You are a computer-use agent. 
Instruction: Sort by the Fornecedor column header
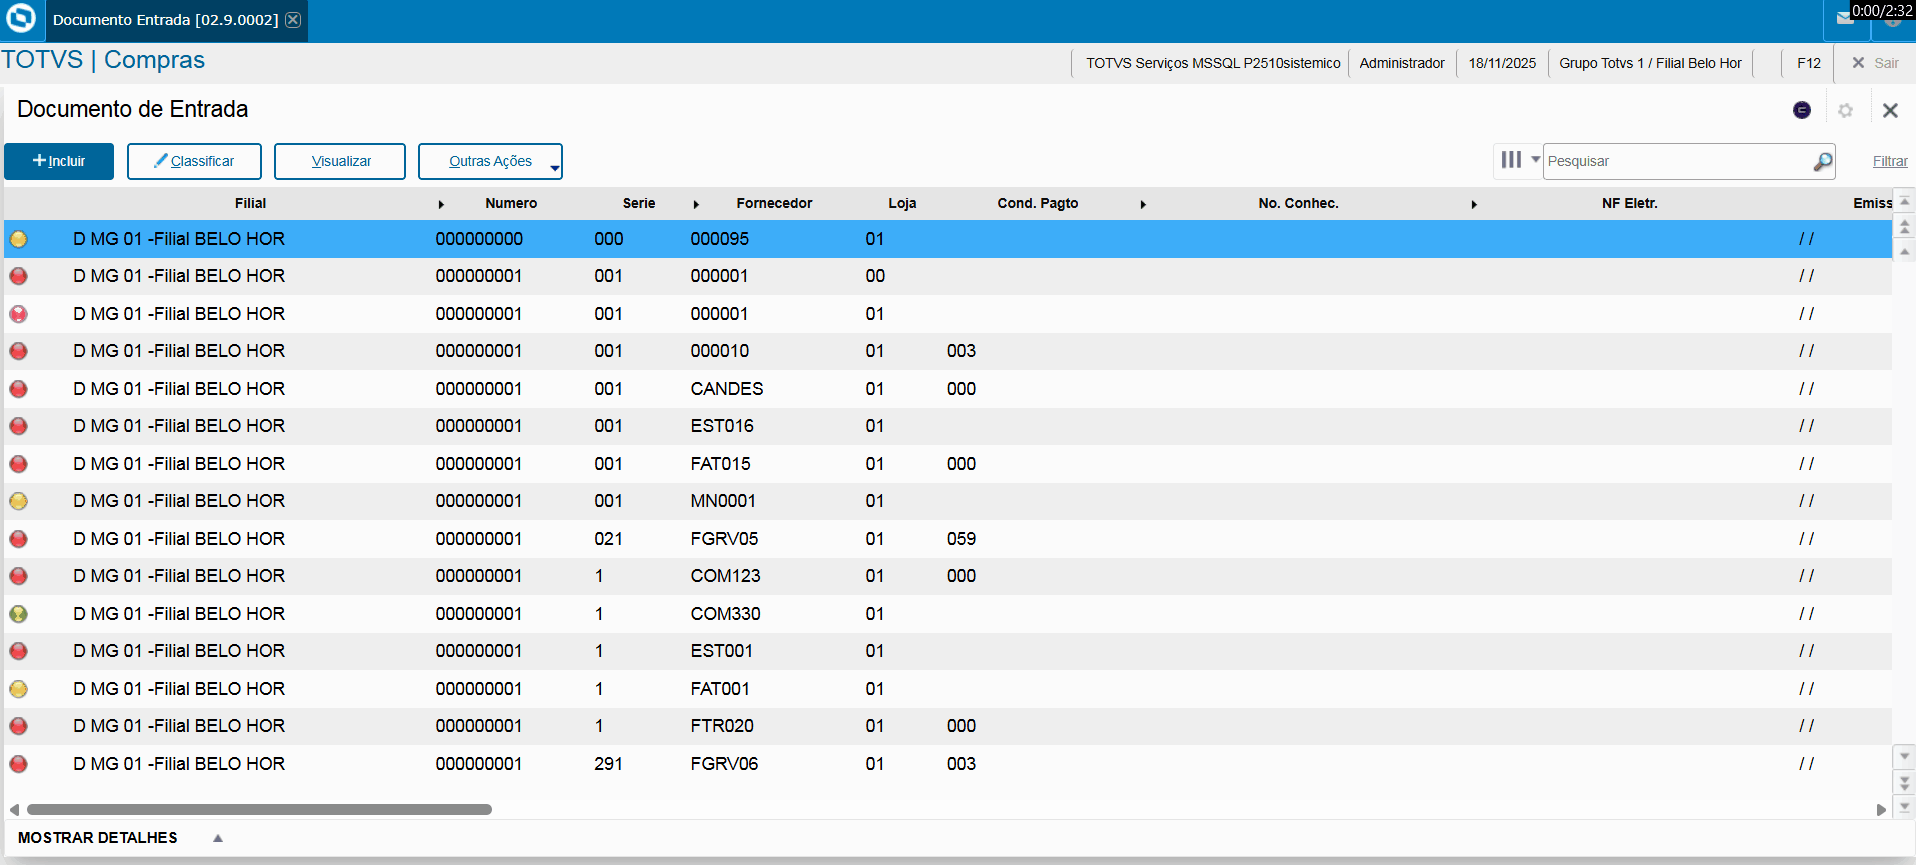(x=774, y=203)
